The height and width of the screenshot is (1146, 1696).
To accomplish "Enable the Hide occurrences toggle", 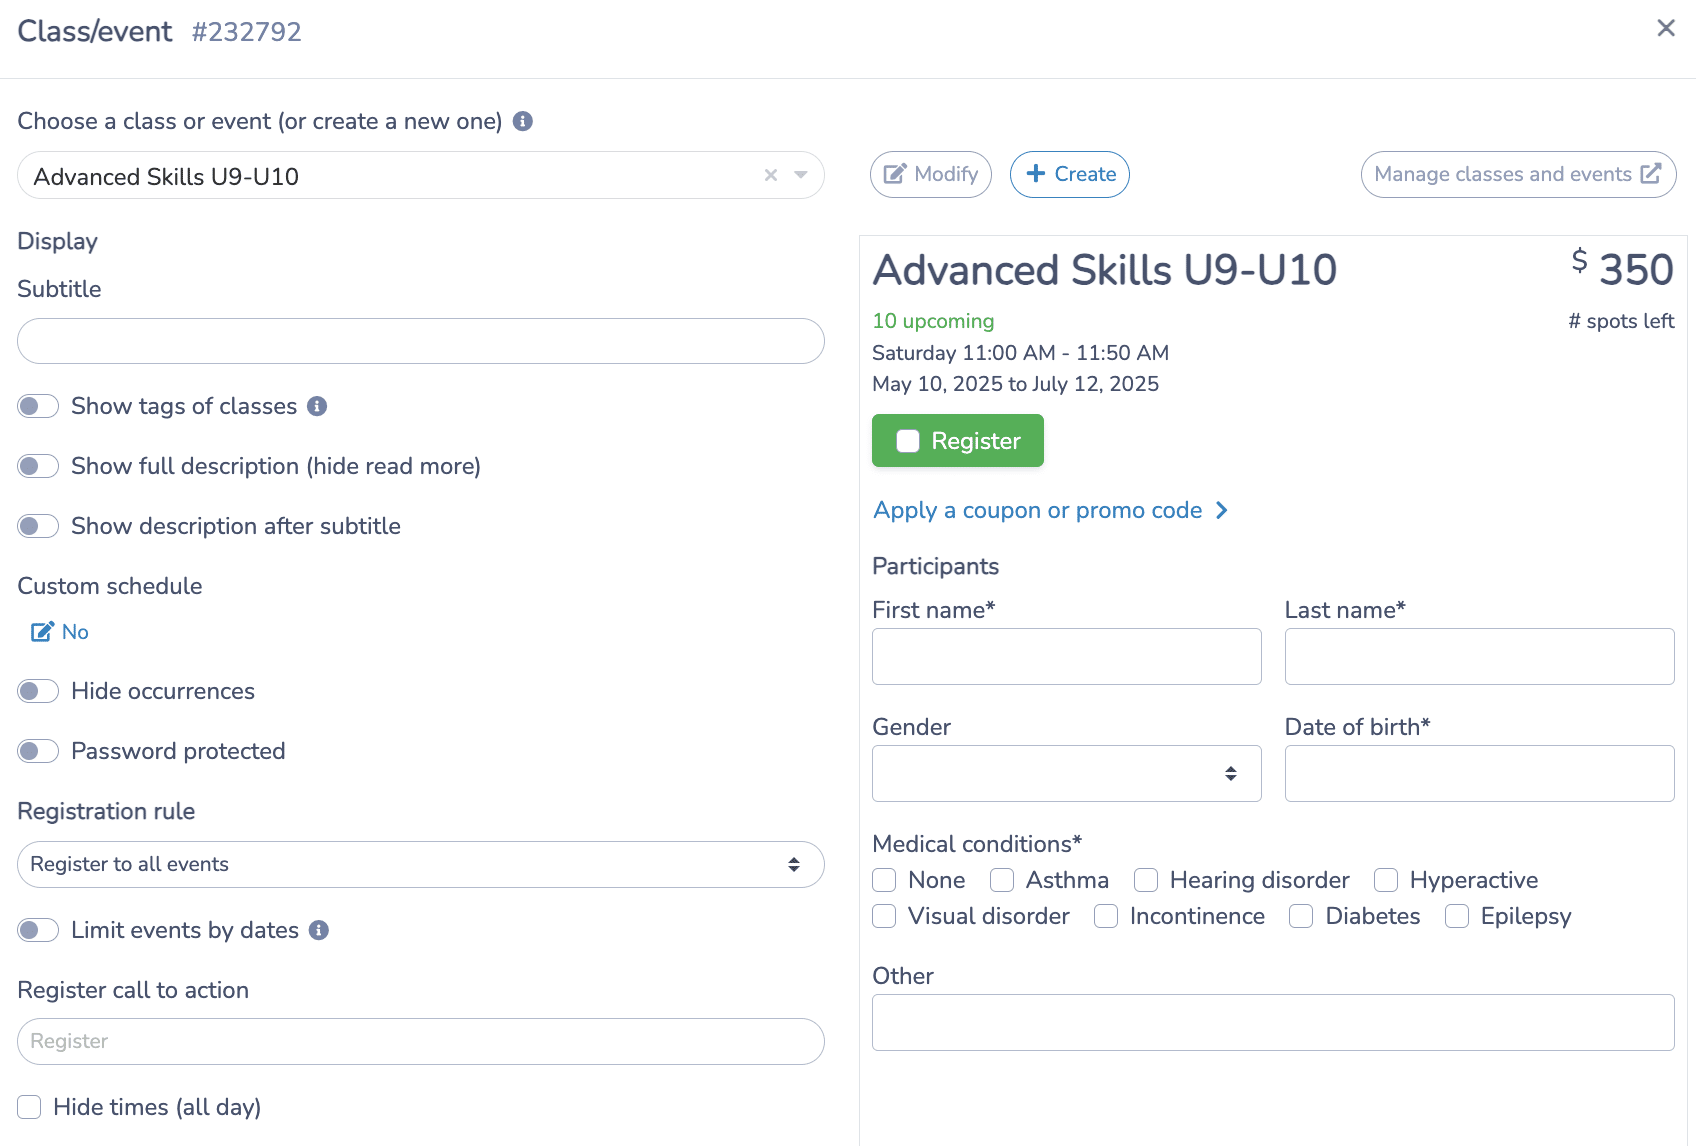I will click(38, 691).
